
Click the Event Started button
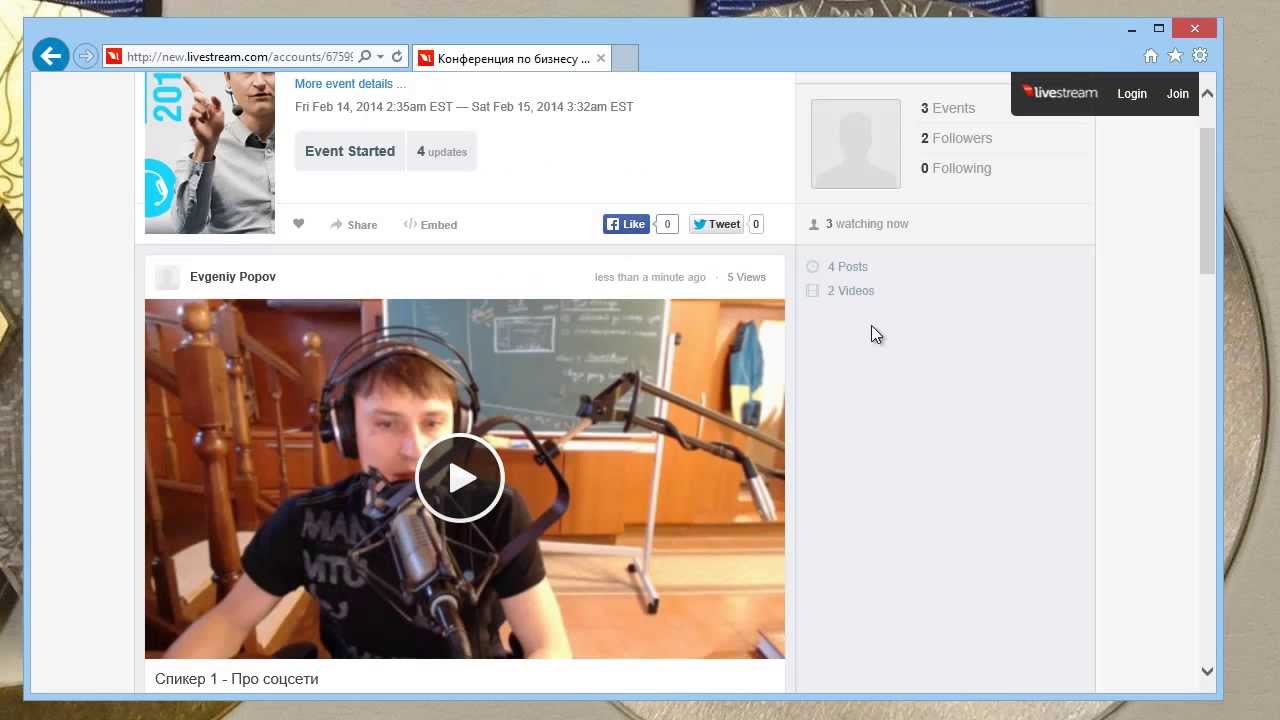(350, 151)
